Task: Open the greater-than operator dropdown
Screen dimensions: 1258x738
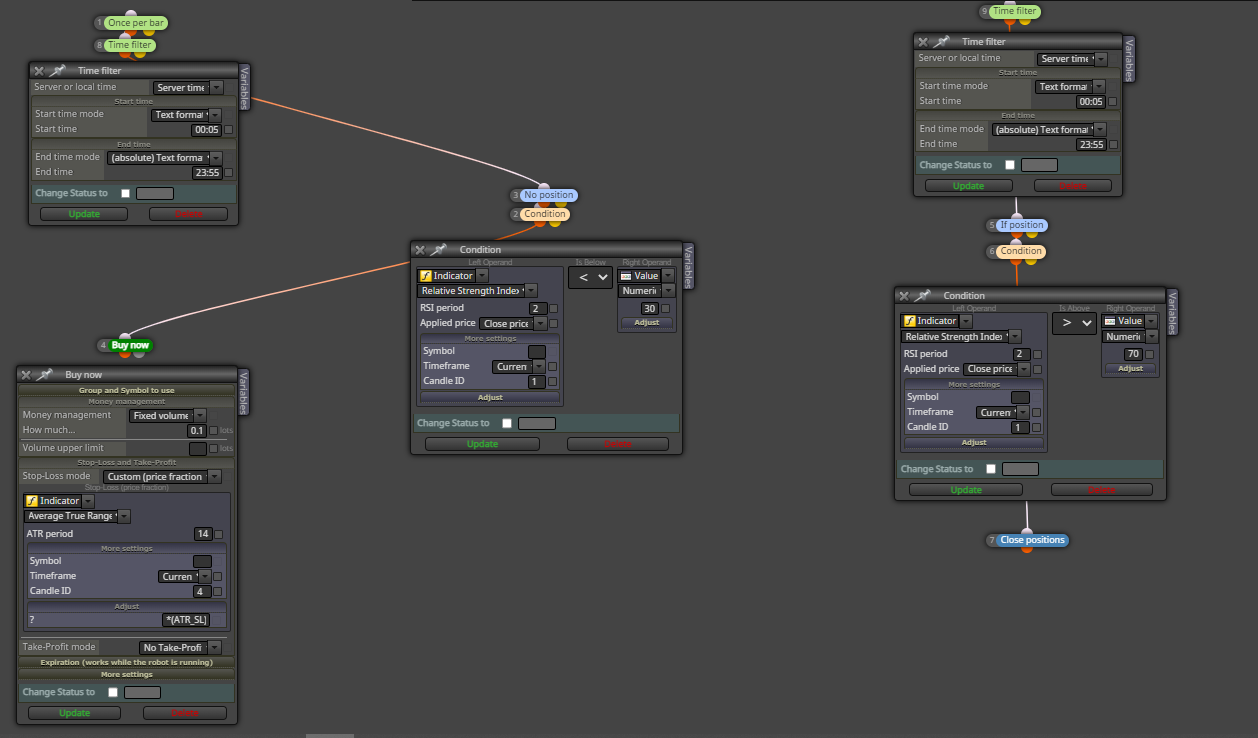Action: (x=1074, y=323)
